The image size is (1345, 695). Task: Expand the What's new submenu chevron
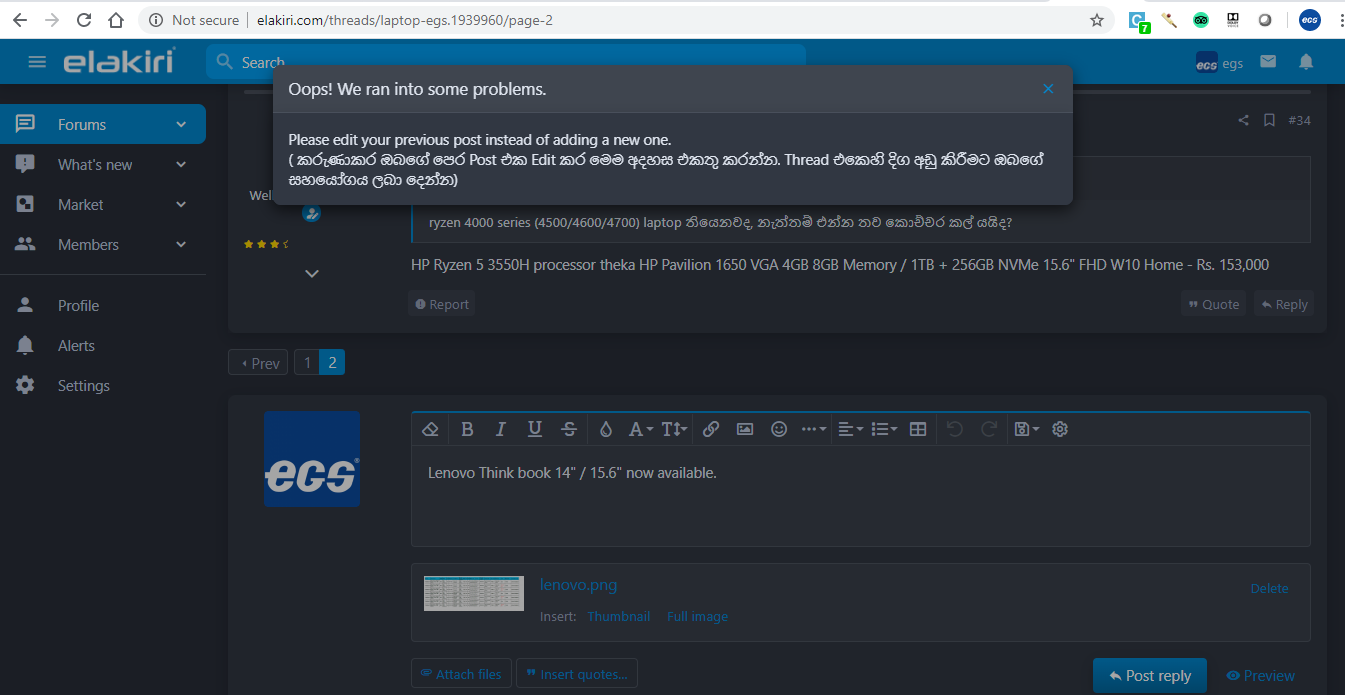181,165
